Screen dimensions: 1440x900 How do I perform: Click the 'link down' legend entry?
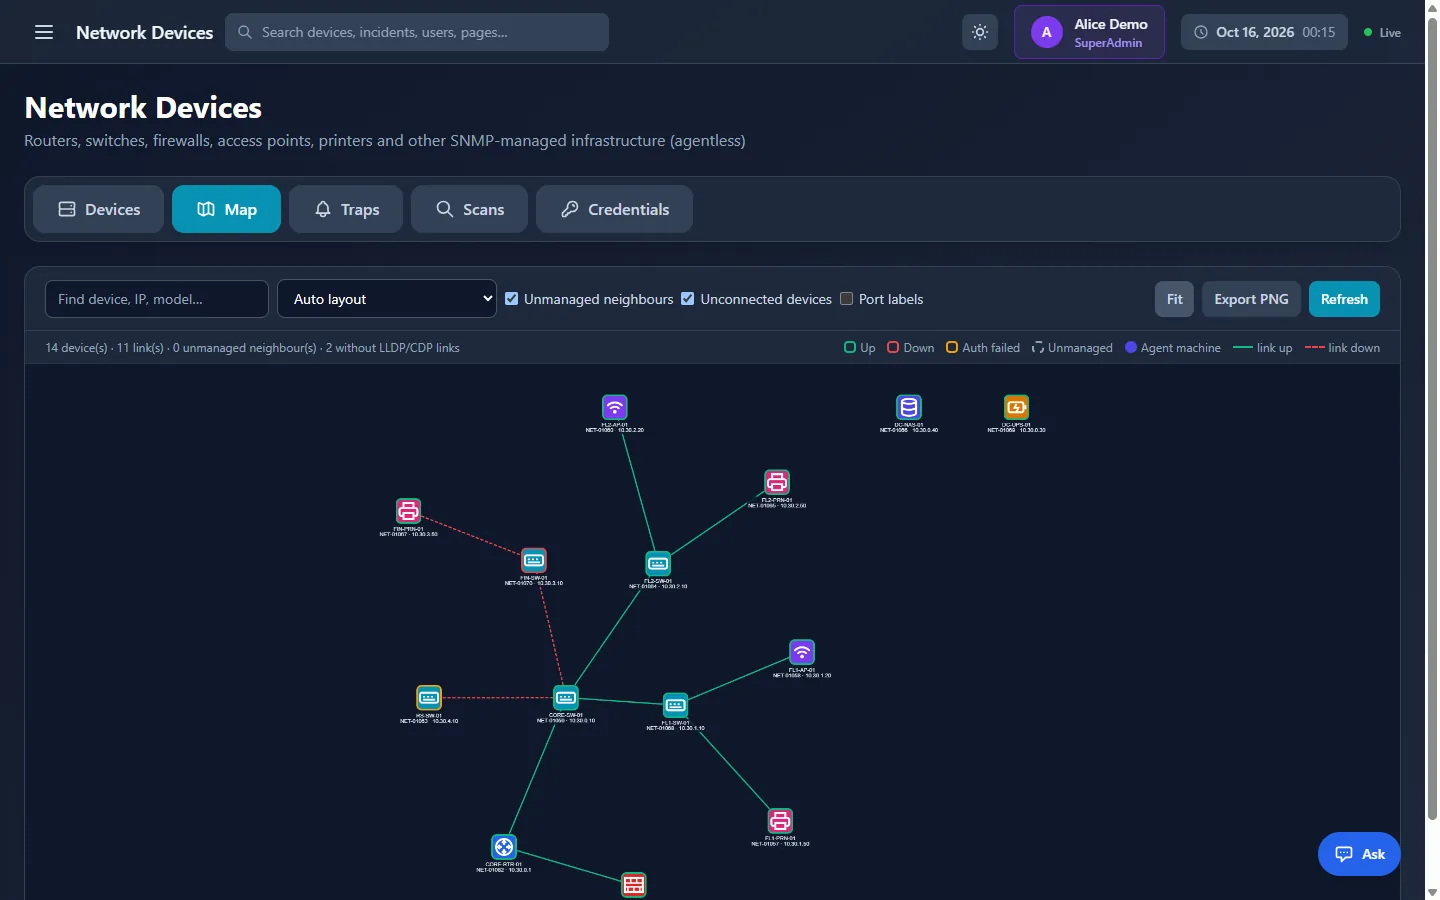pos(1343,348)
